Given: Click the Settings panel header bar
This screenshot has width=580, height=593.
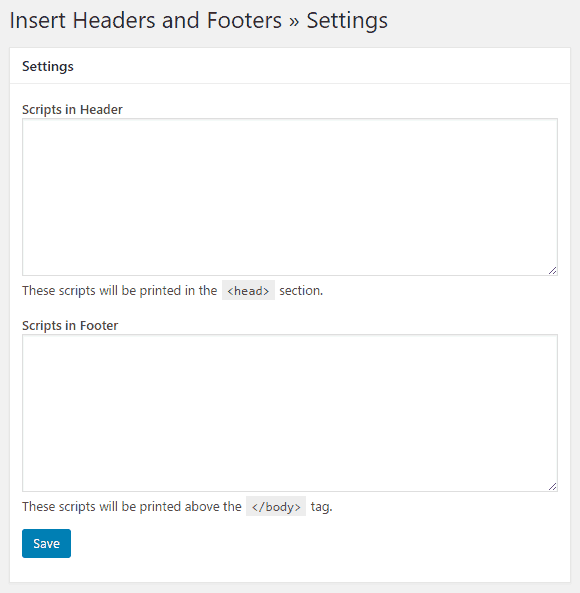Looking at the screenshot, I should pyautogui.click(x=290, y=66).
